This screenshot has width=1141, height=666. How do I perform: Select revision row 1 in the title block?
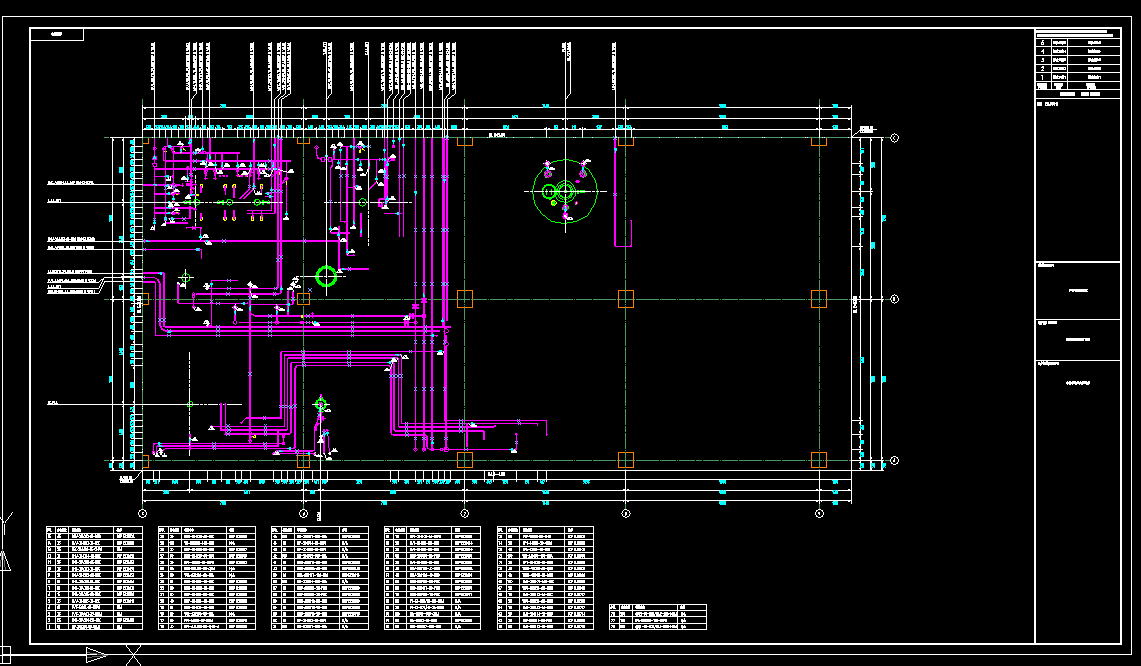1077,76
